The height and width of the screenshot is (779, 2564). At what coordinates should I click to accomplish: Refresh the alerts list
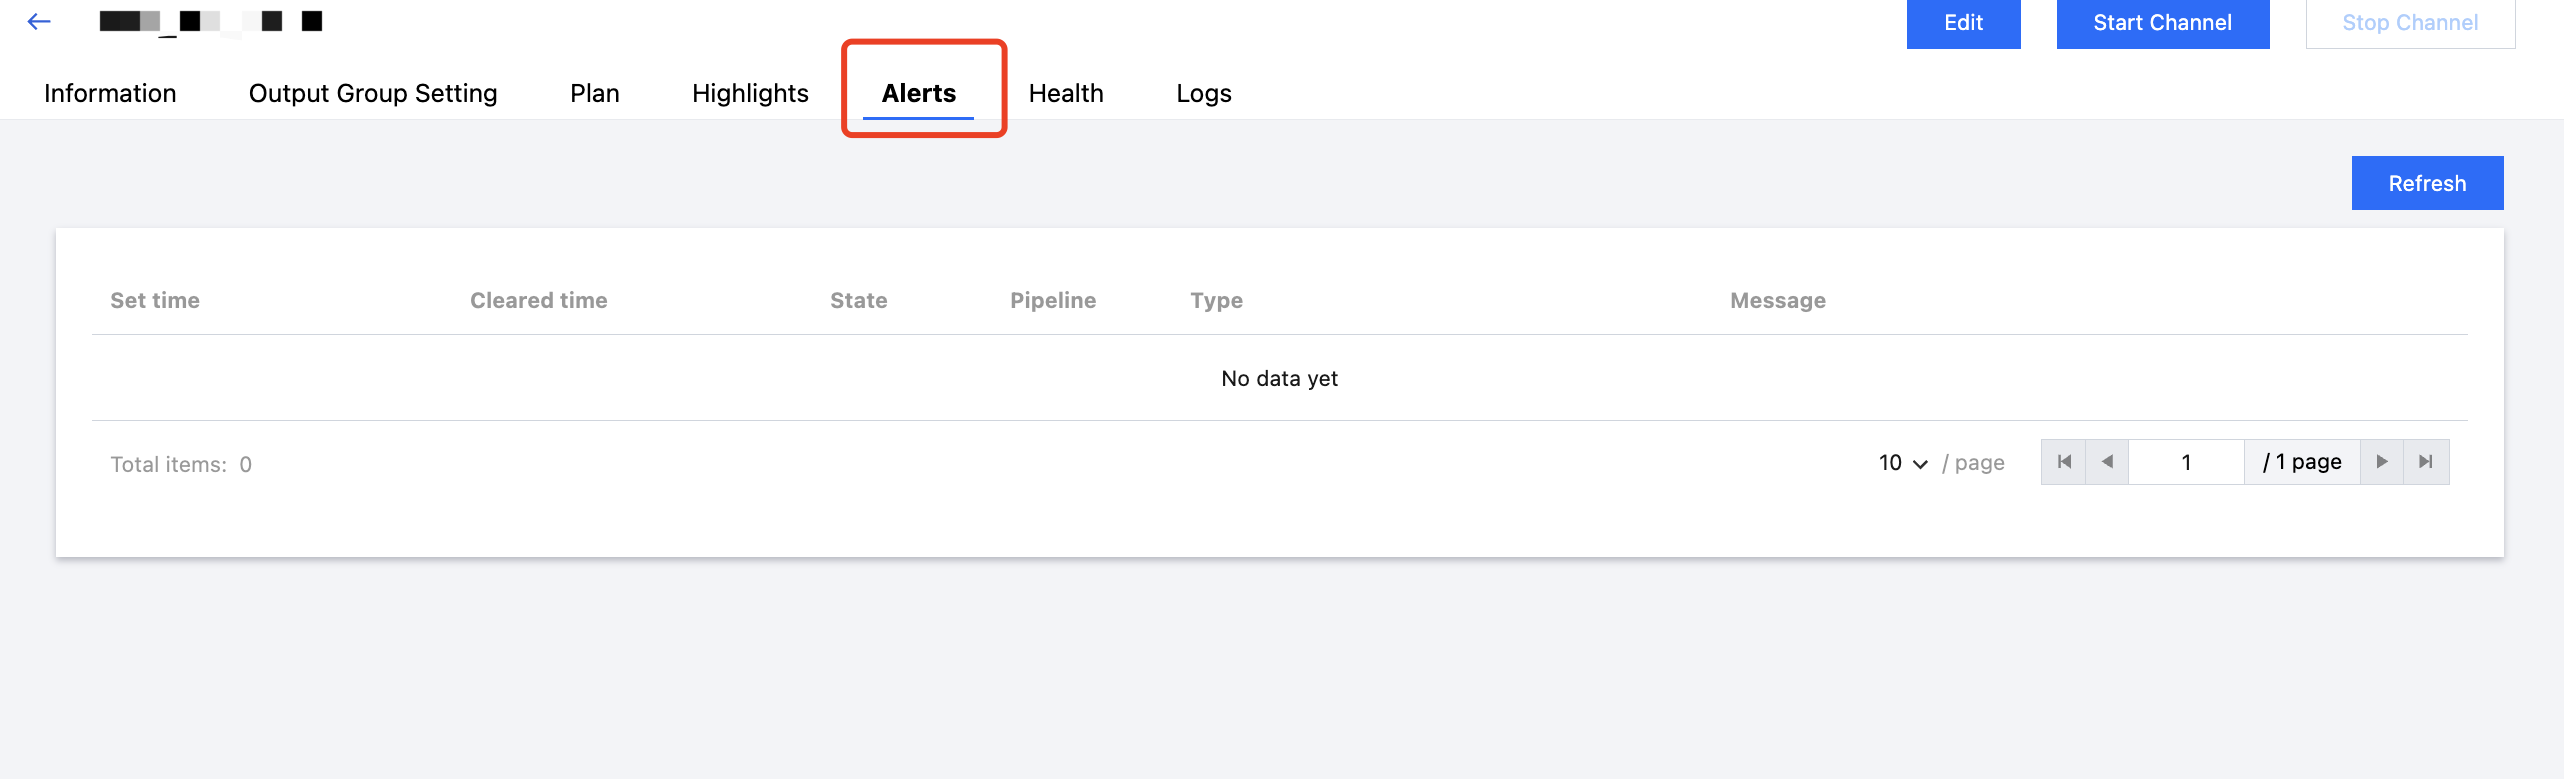[2427, 183]
